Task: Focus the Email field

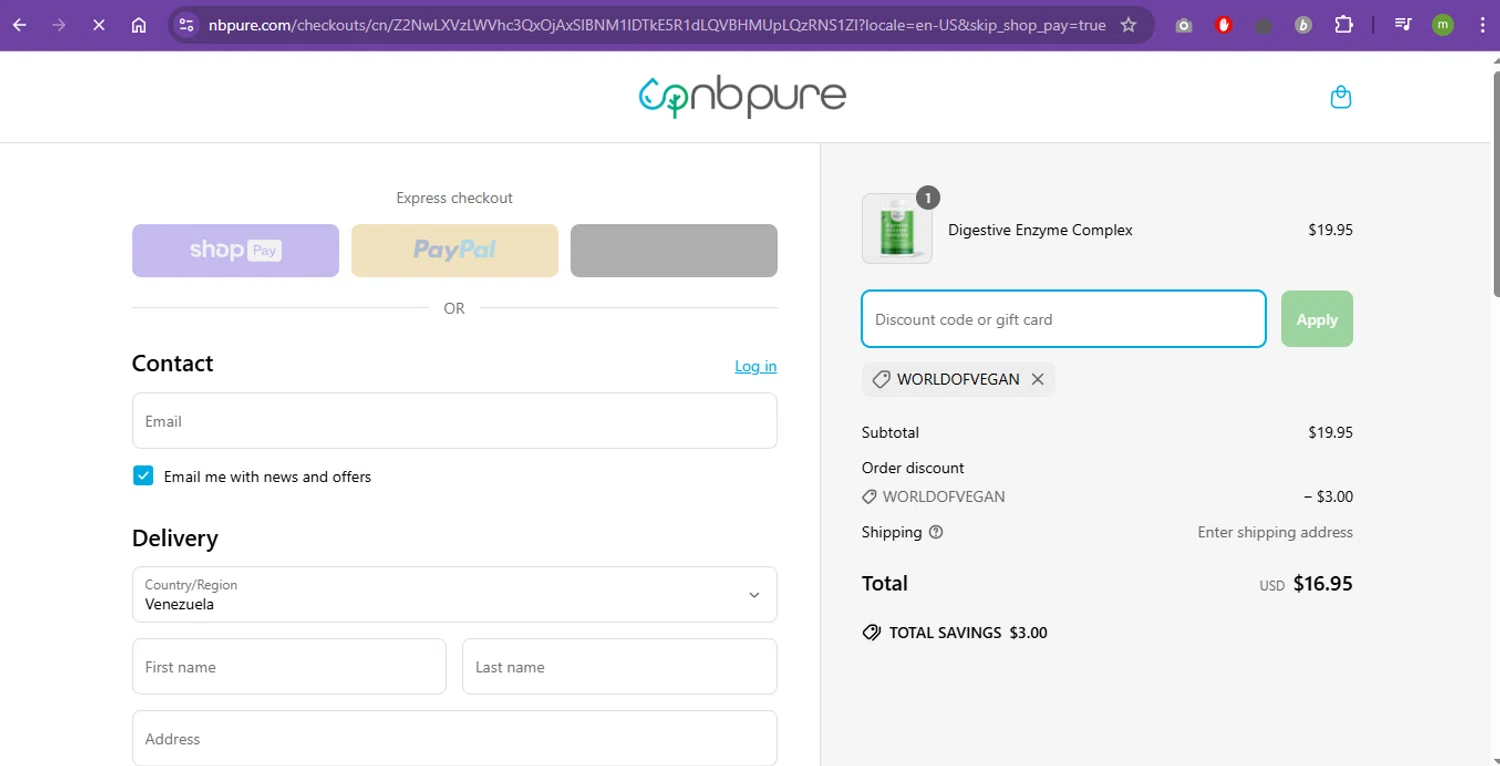Action: (454, 421)
